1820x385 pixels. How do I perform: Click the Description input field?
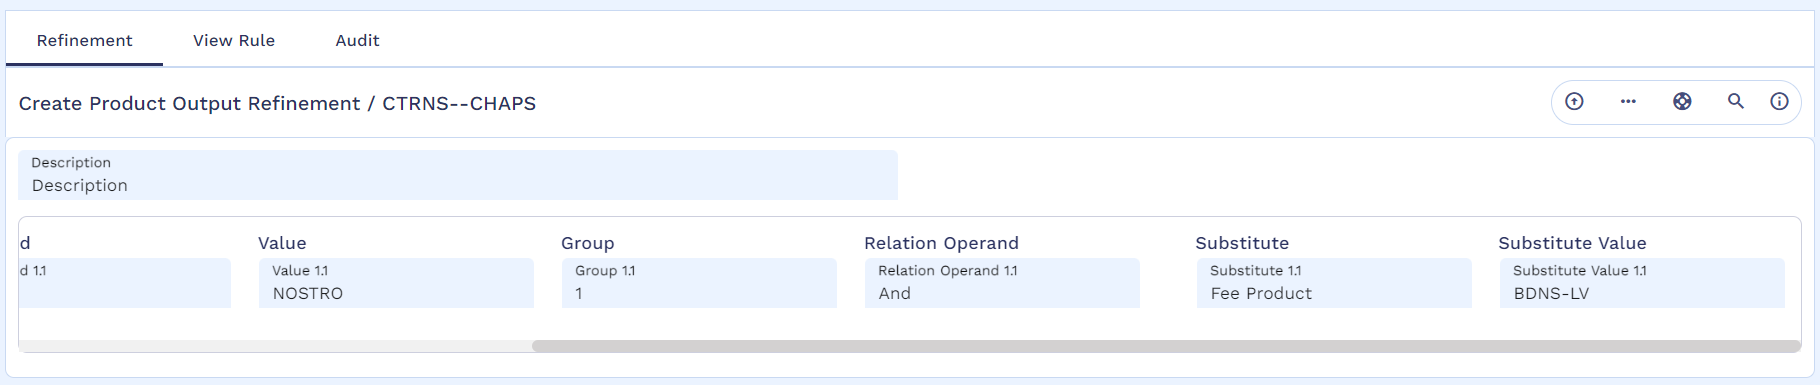[x=458, y=175]
